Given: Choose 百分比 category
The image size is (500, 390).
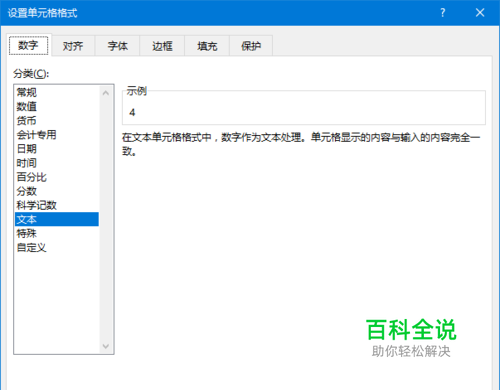Looking at the screenshot, I should click(x=57, y=177).
